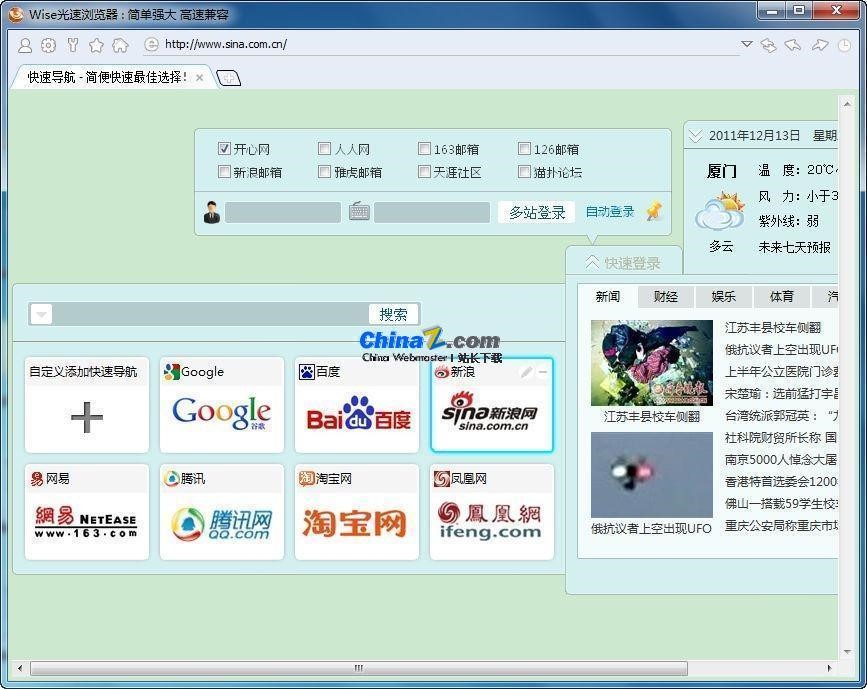Click the school bus news photo
The height and width of the screenshot is (689, 867).
click(651, 363)
